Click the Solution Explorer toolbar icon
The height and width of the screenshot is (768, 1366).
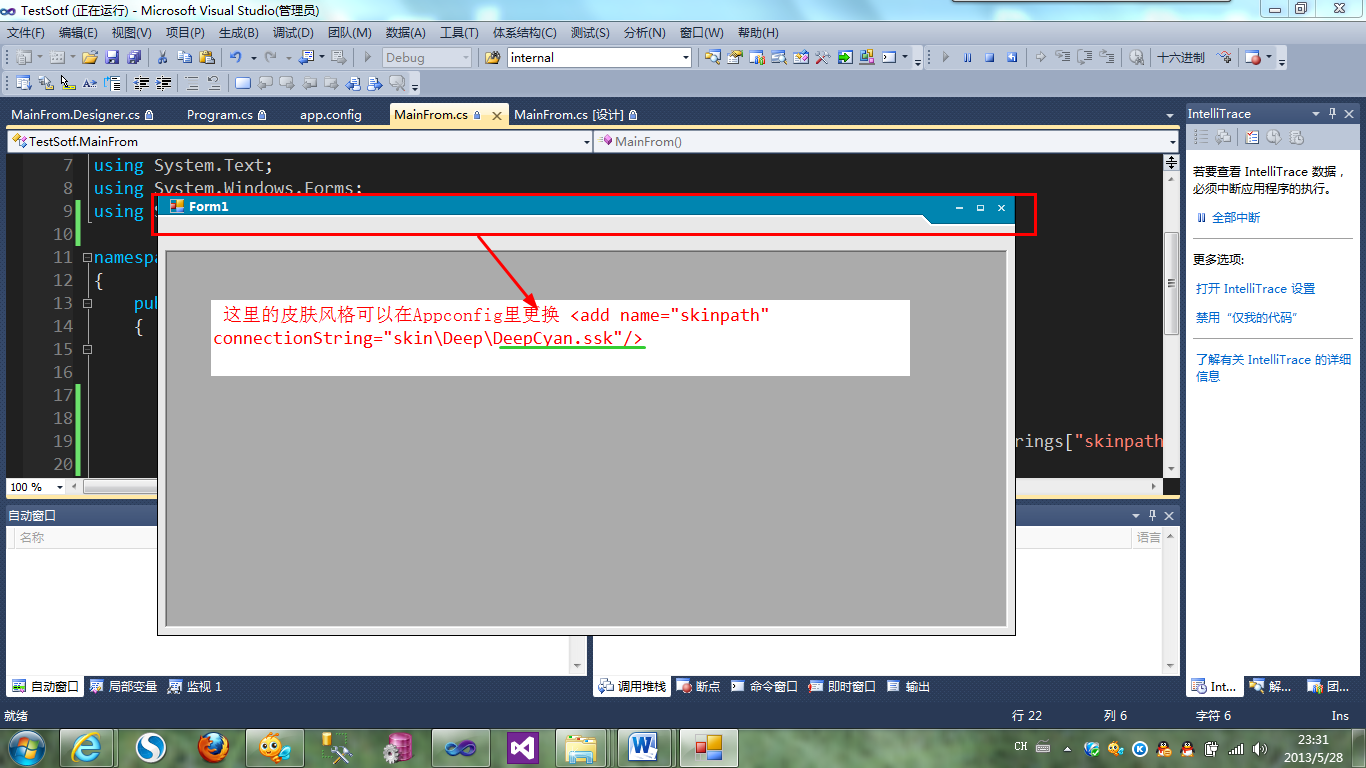712,57
